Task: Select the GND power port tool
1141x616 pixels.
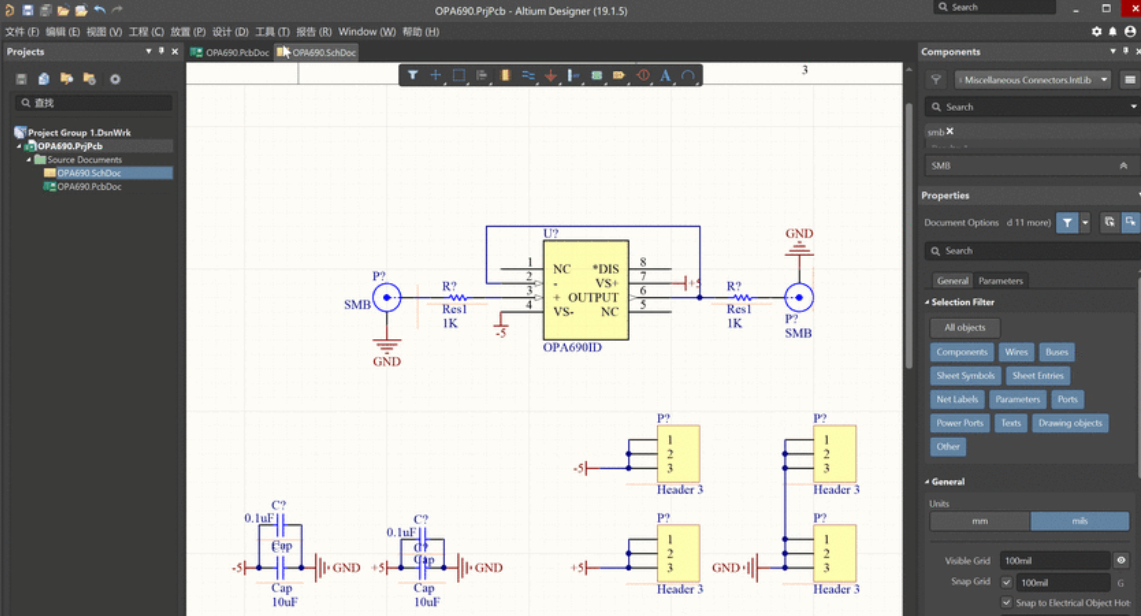Action: 551,75
